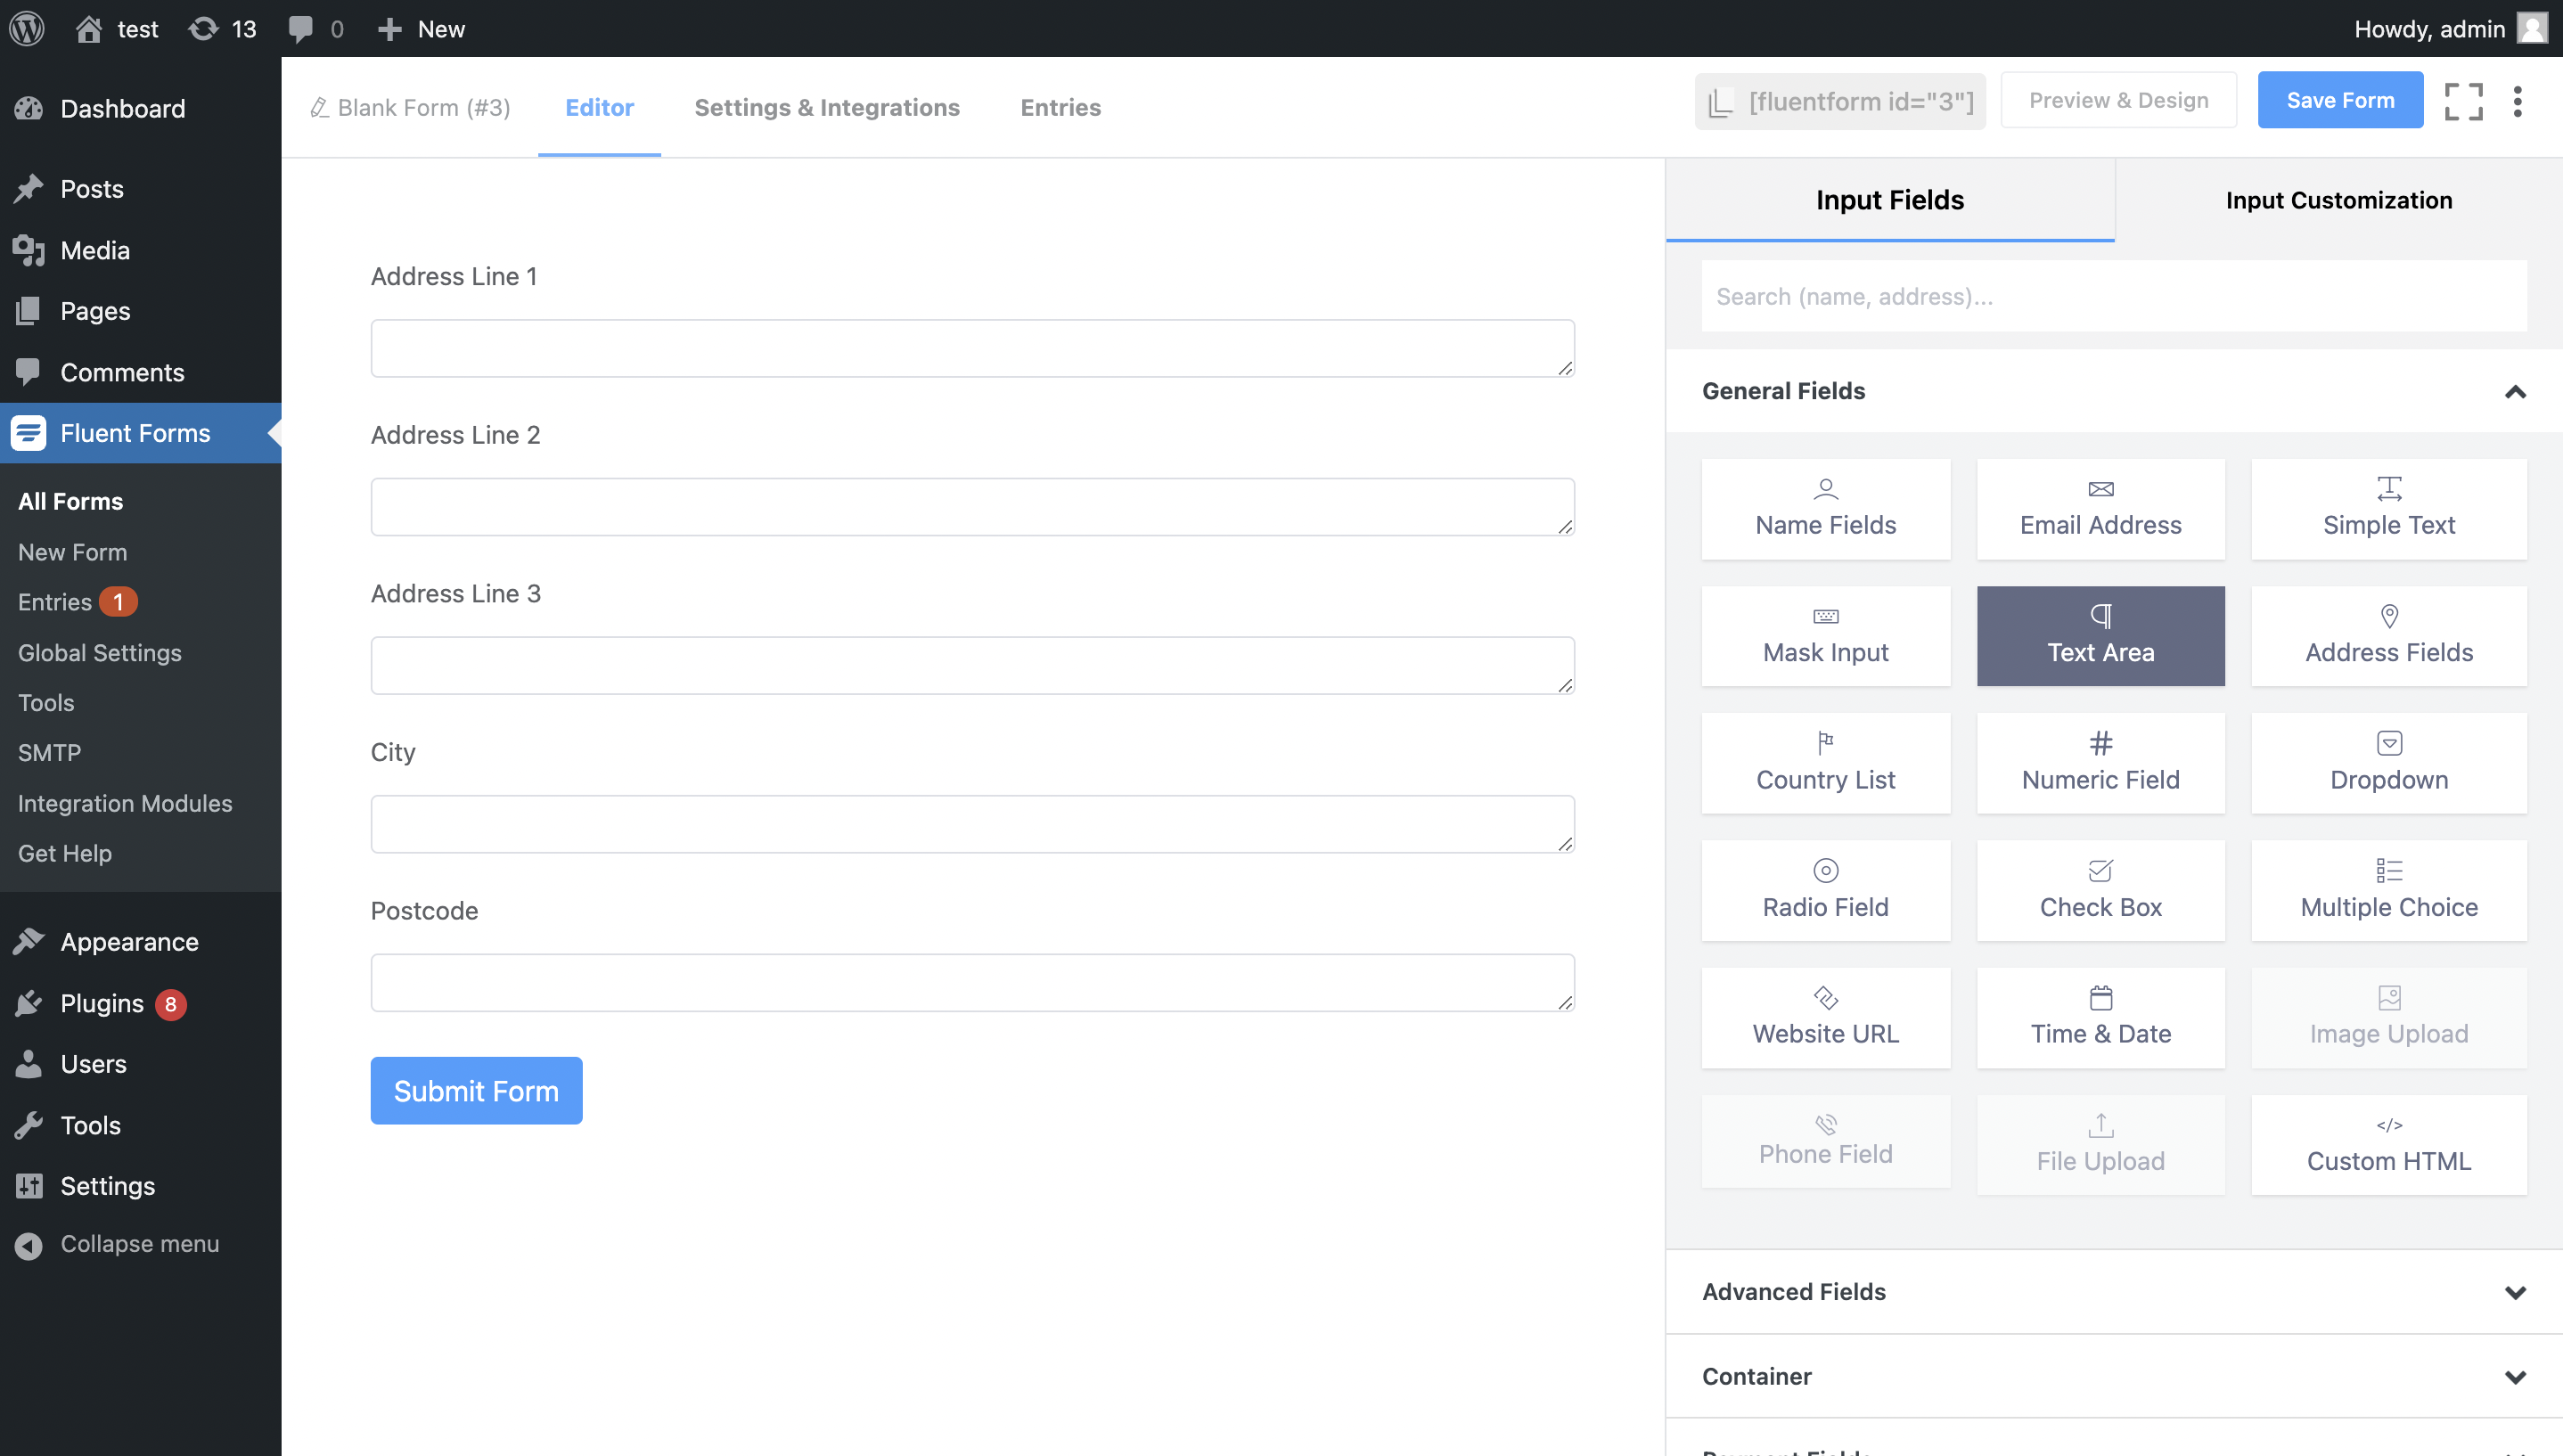2563x1456 pixels.
Task: Open the three-dot options menu
Action: (x=2518, y=101)
